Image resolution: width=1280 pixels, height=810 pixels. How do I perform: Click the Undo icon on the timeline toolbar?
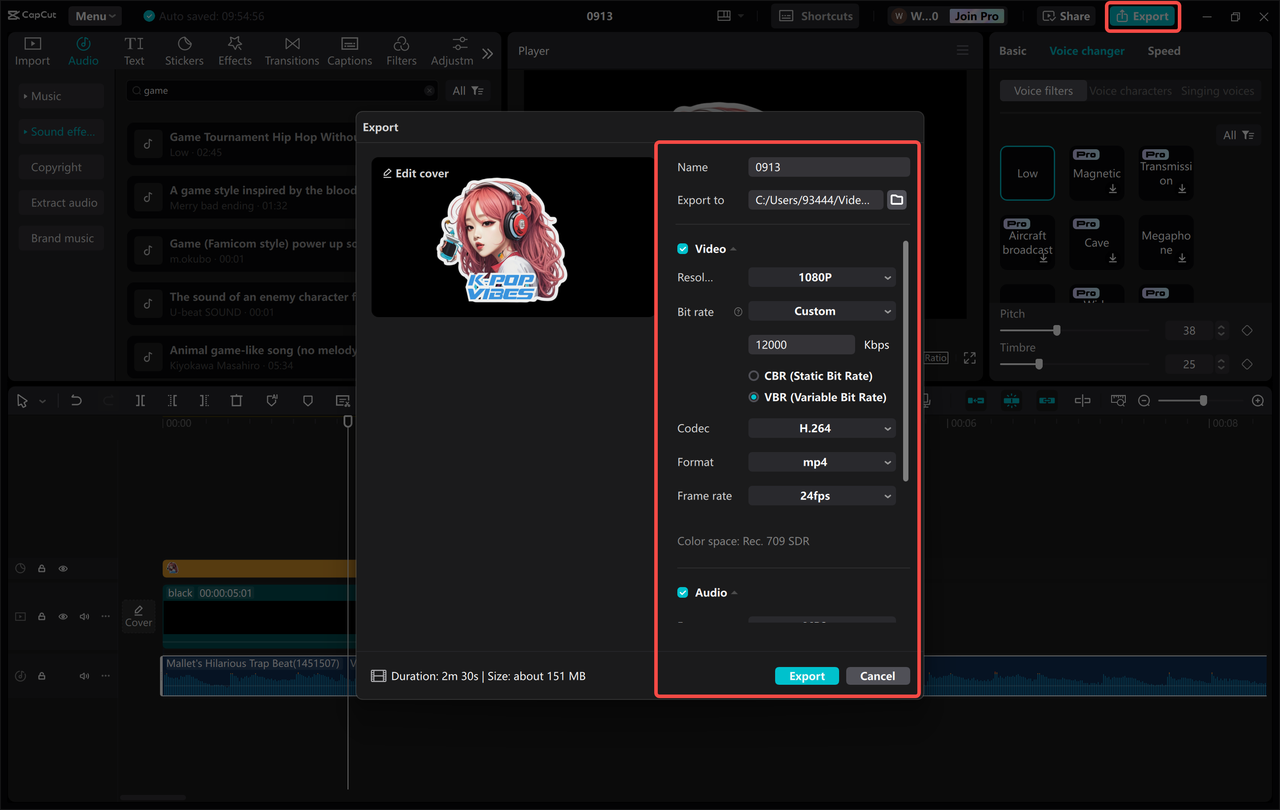click(75, 400)
